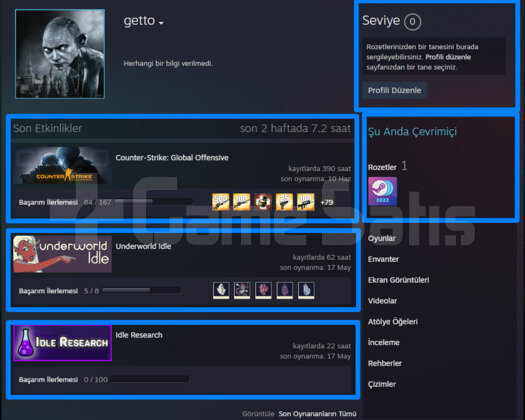This screenshot has height=420, width=525.
Task: Click Idle Research achievement progress bar 0 / 100
Action: 149,379
